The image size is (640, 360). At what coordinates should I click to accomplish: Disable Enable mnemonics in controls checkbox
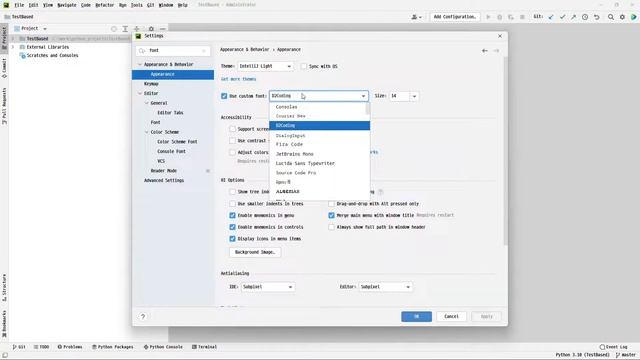point(233,227)
